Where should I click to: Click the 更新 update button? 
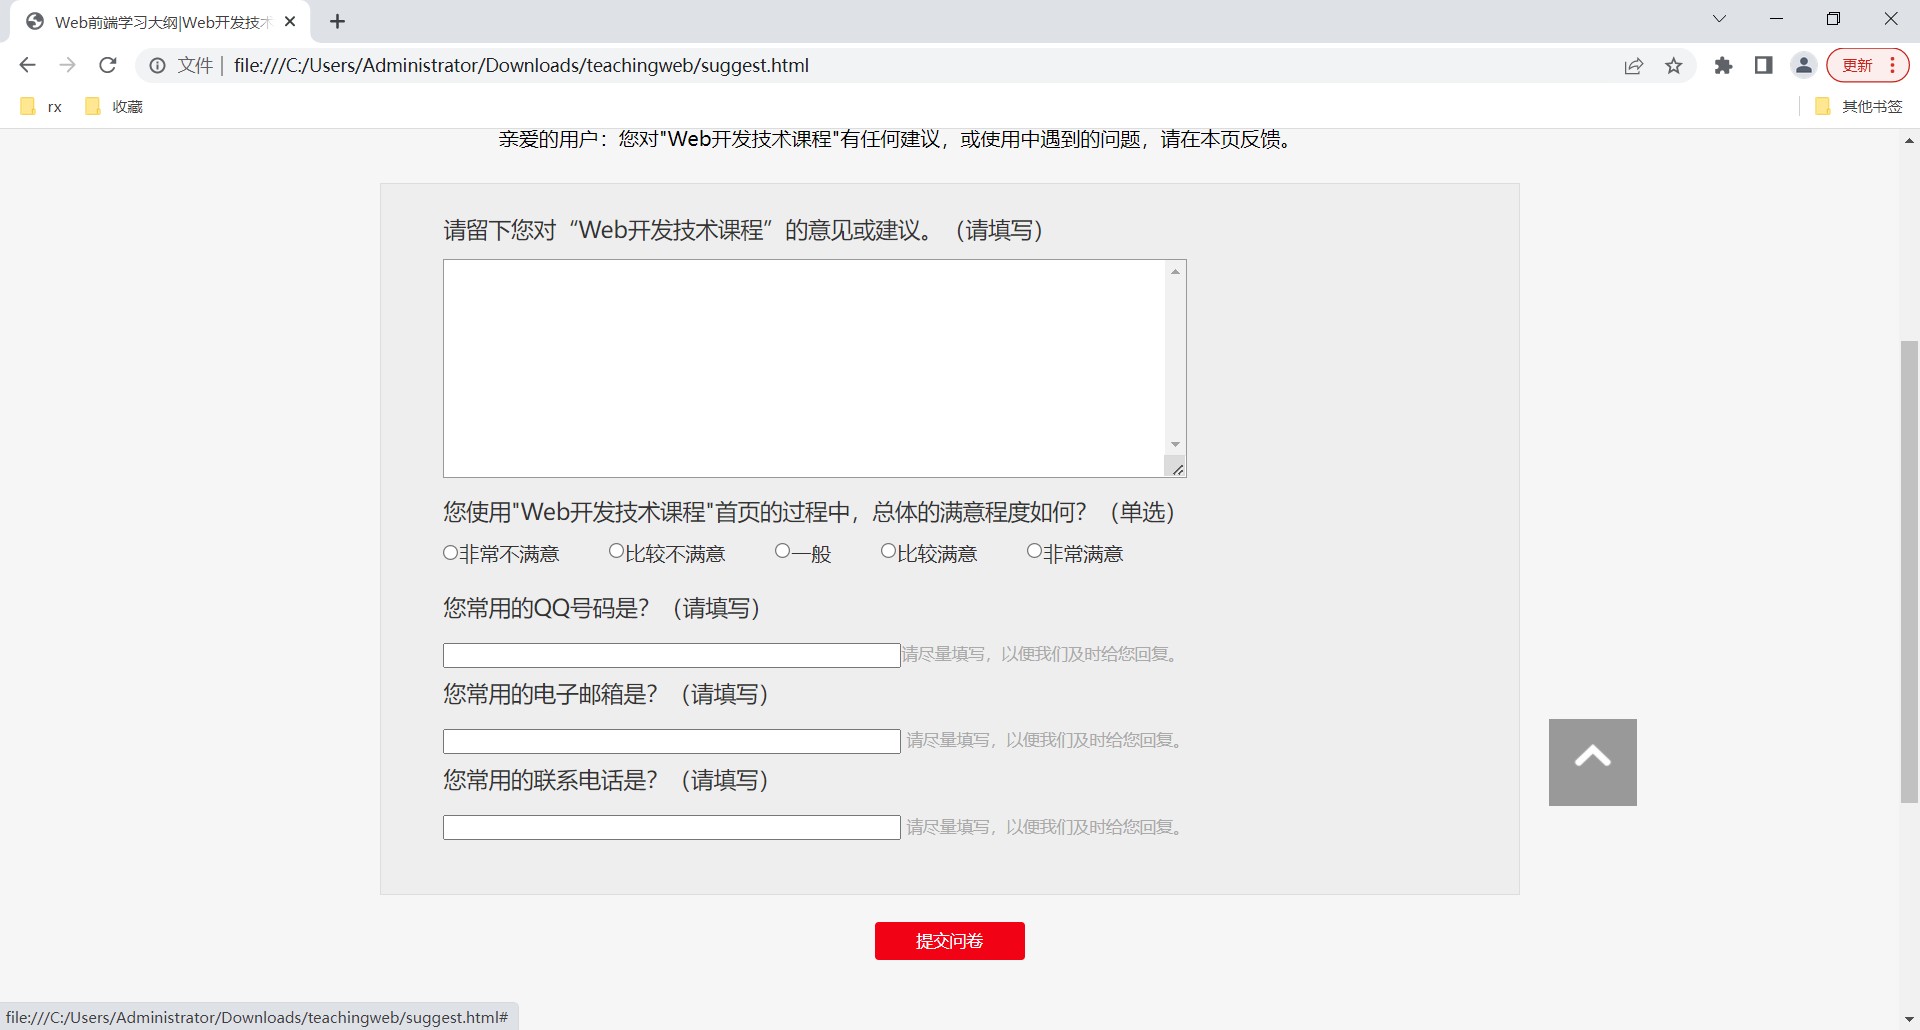(1858, 66)
